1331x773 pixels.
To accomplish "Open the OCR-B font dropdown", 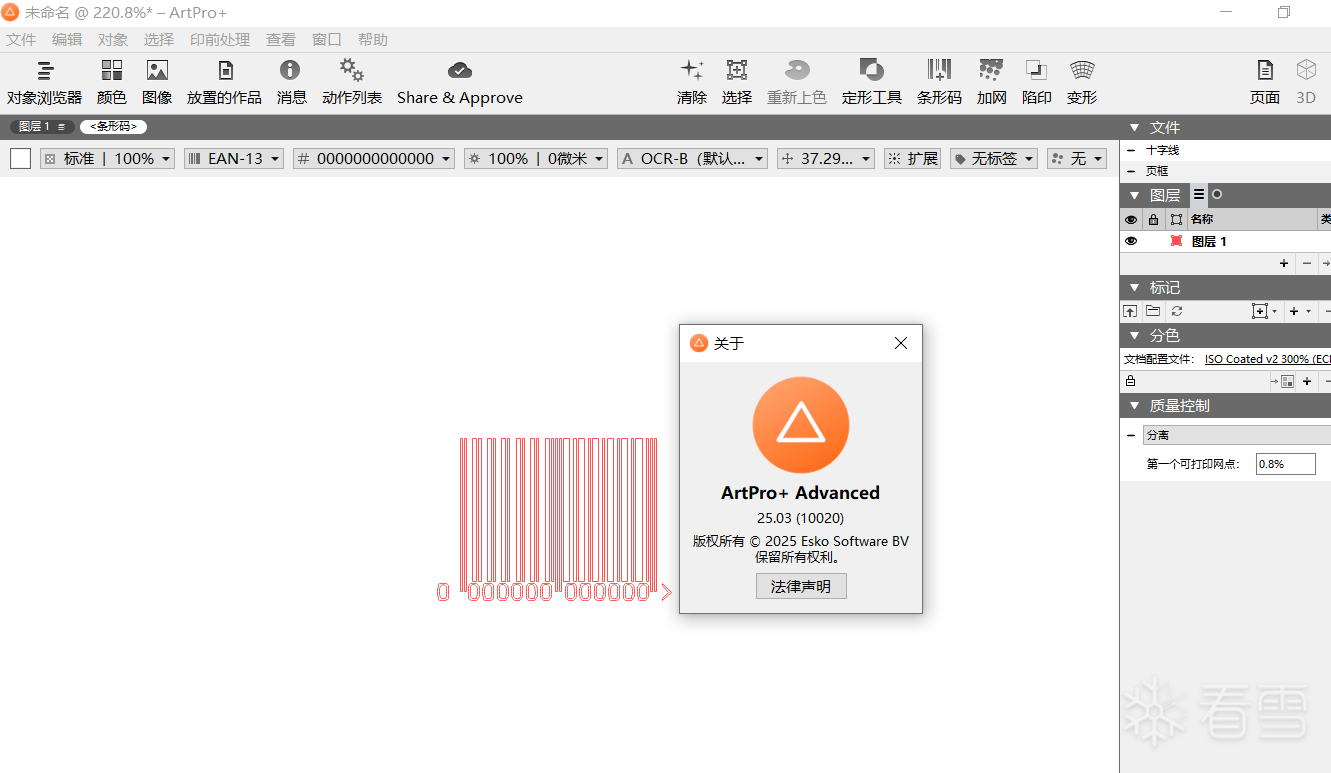I will 692,158.
